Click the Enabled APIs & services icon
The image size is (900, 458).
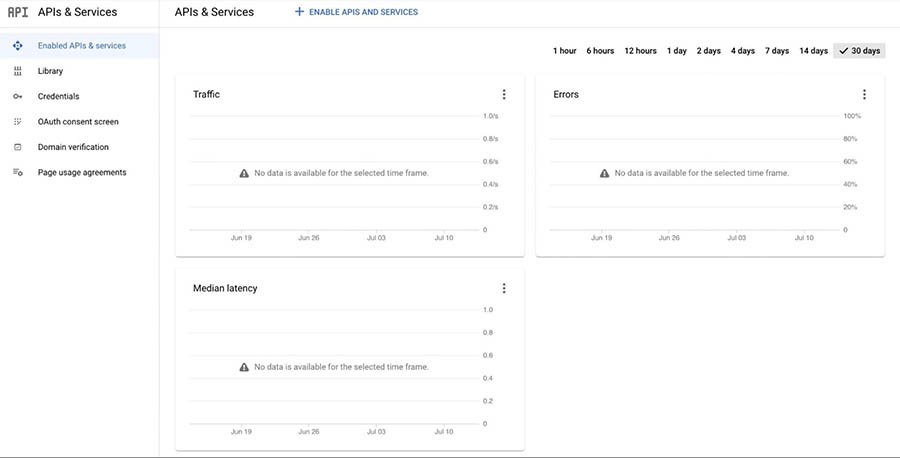tap(17, 46)
